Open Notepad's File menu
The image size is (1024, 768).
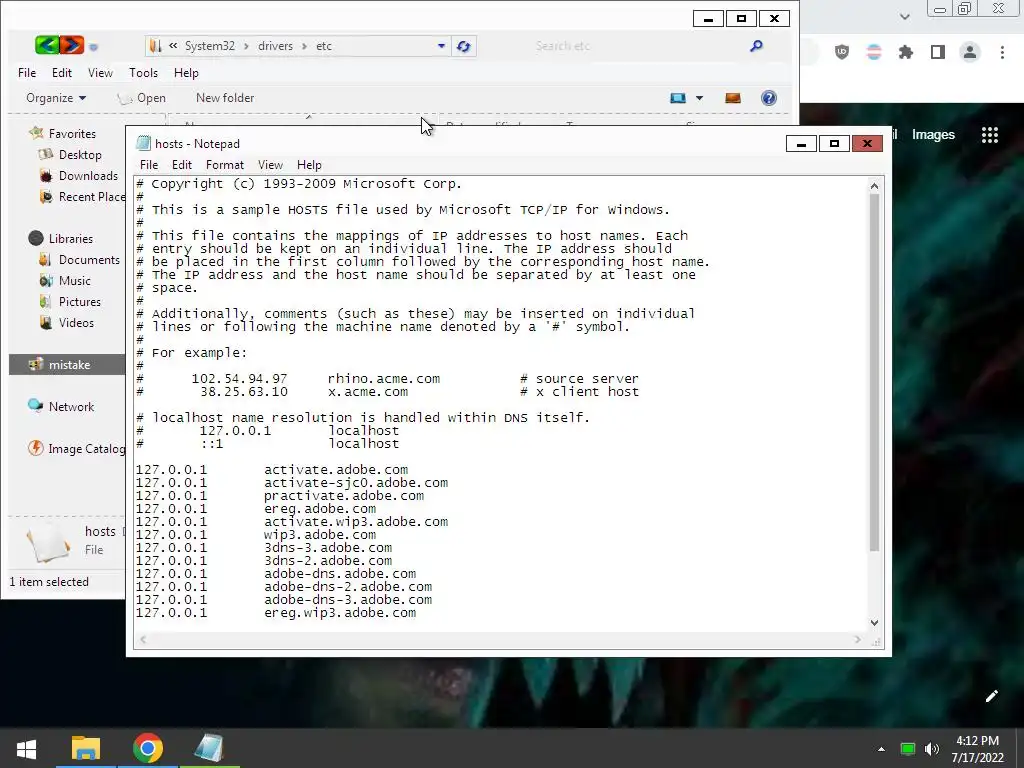pyautogui.click(x=149, y=165)
